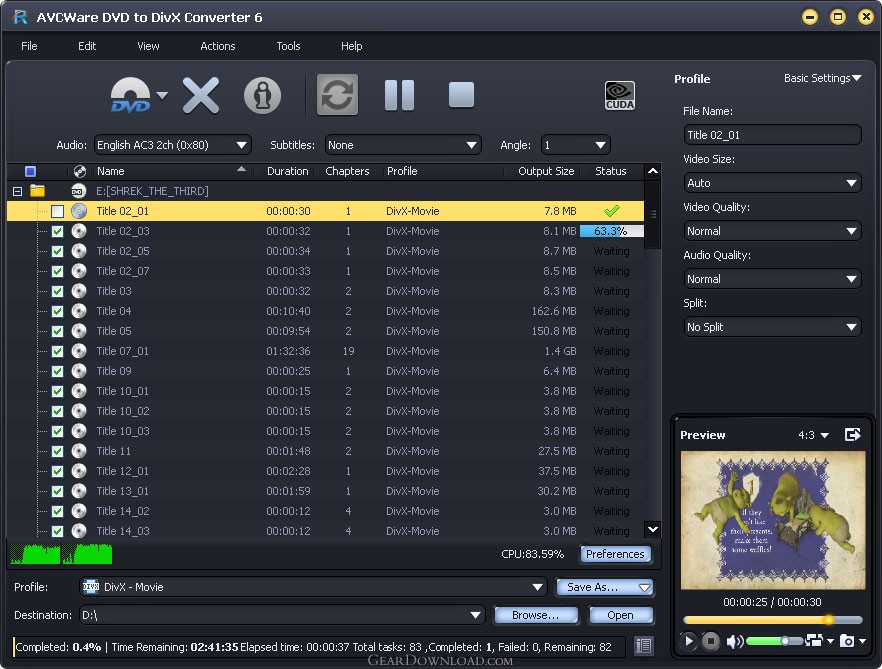This screenshot has height=669, width=882.
Task: Open the Help menu
Action: pos(352,46)
